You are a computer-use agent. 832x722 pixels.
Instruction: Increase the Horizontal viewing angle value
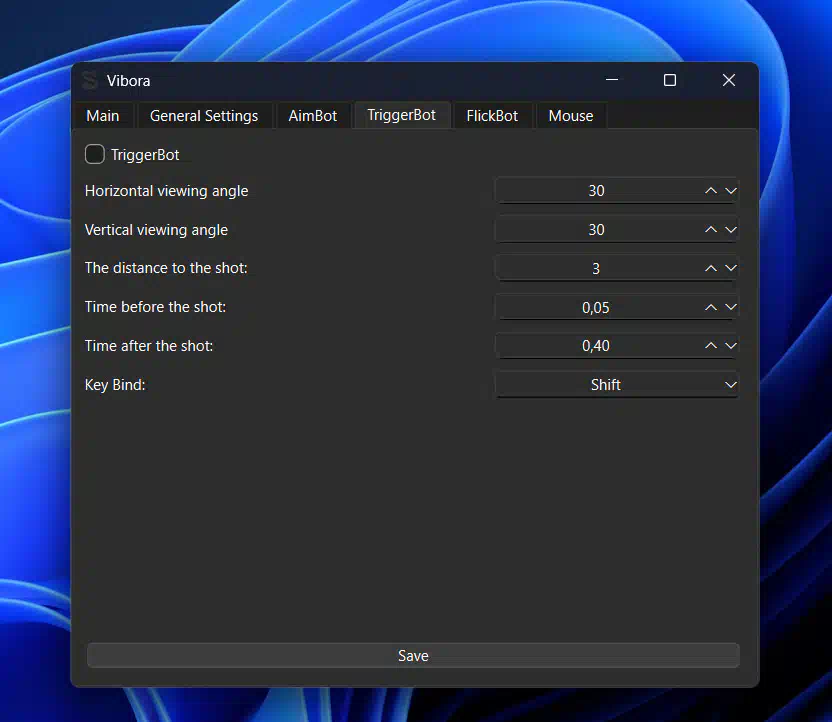(711, 190)
